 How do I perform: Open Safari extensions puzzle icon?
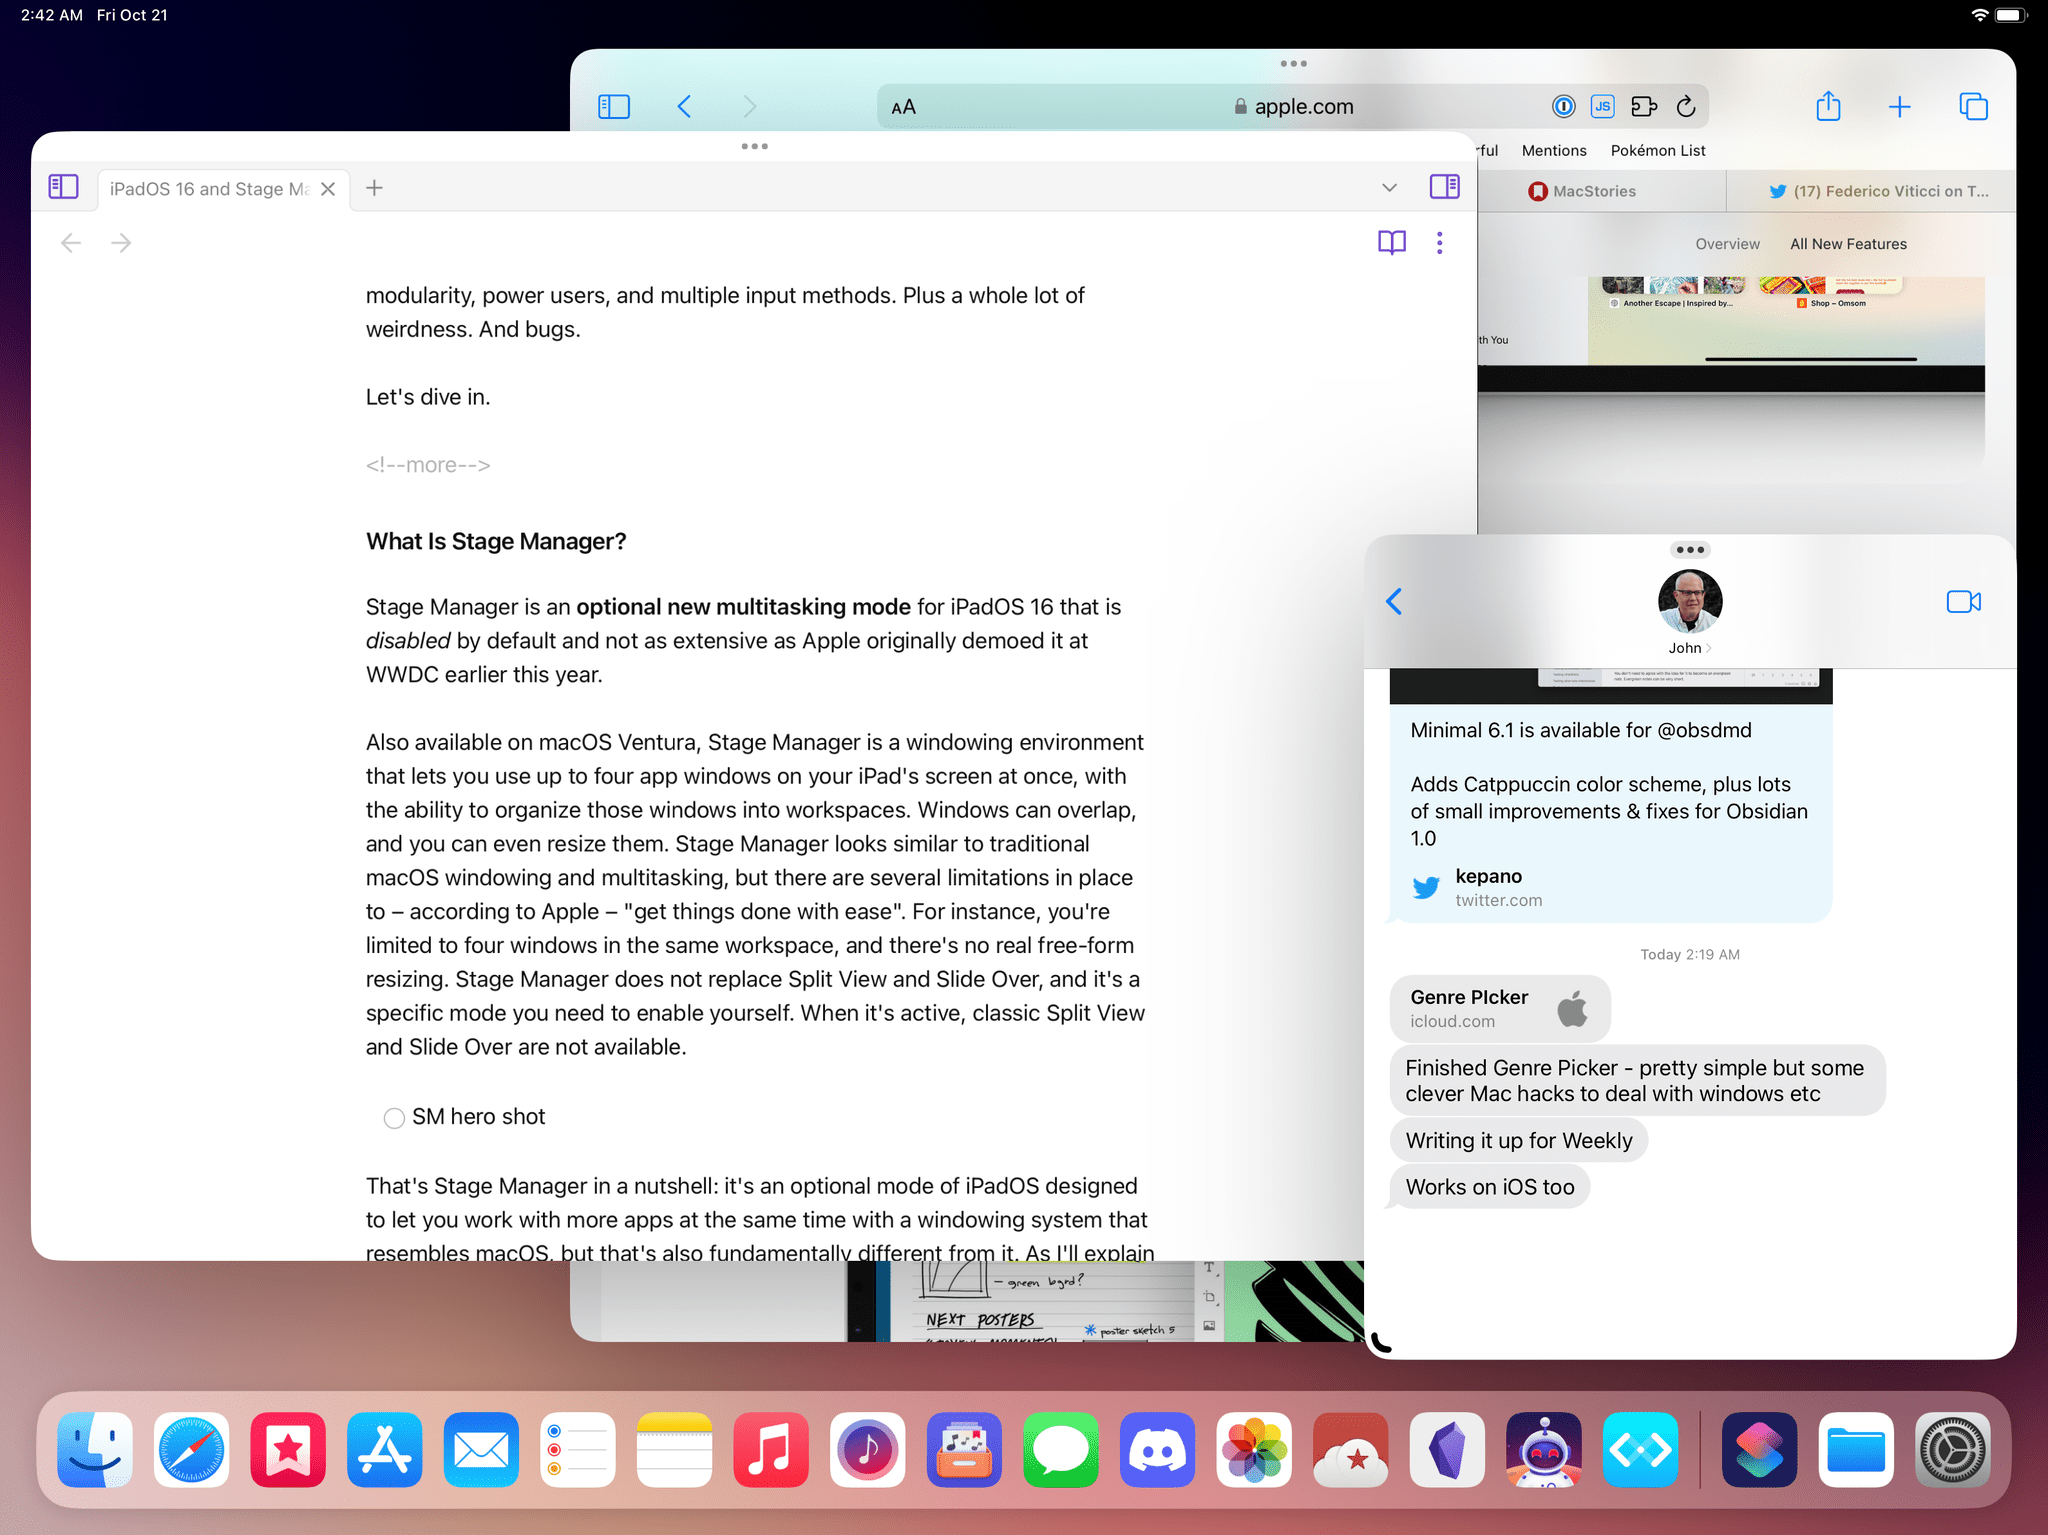coord(1644,106)
